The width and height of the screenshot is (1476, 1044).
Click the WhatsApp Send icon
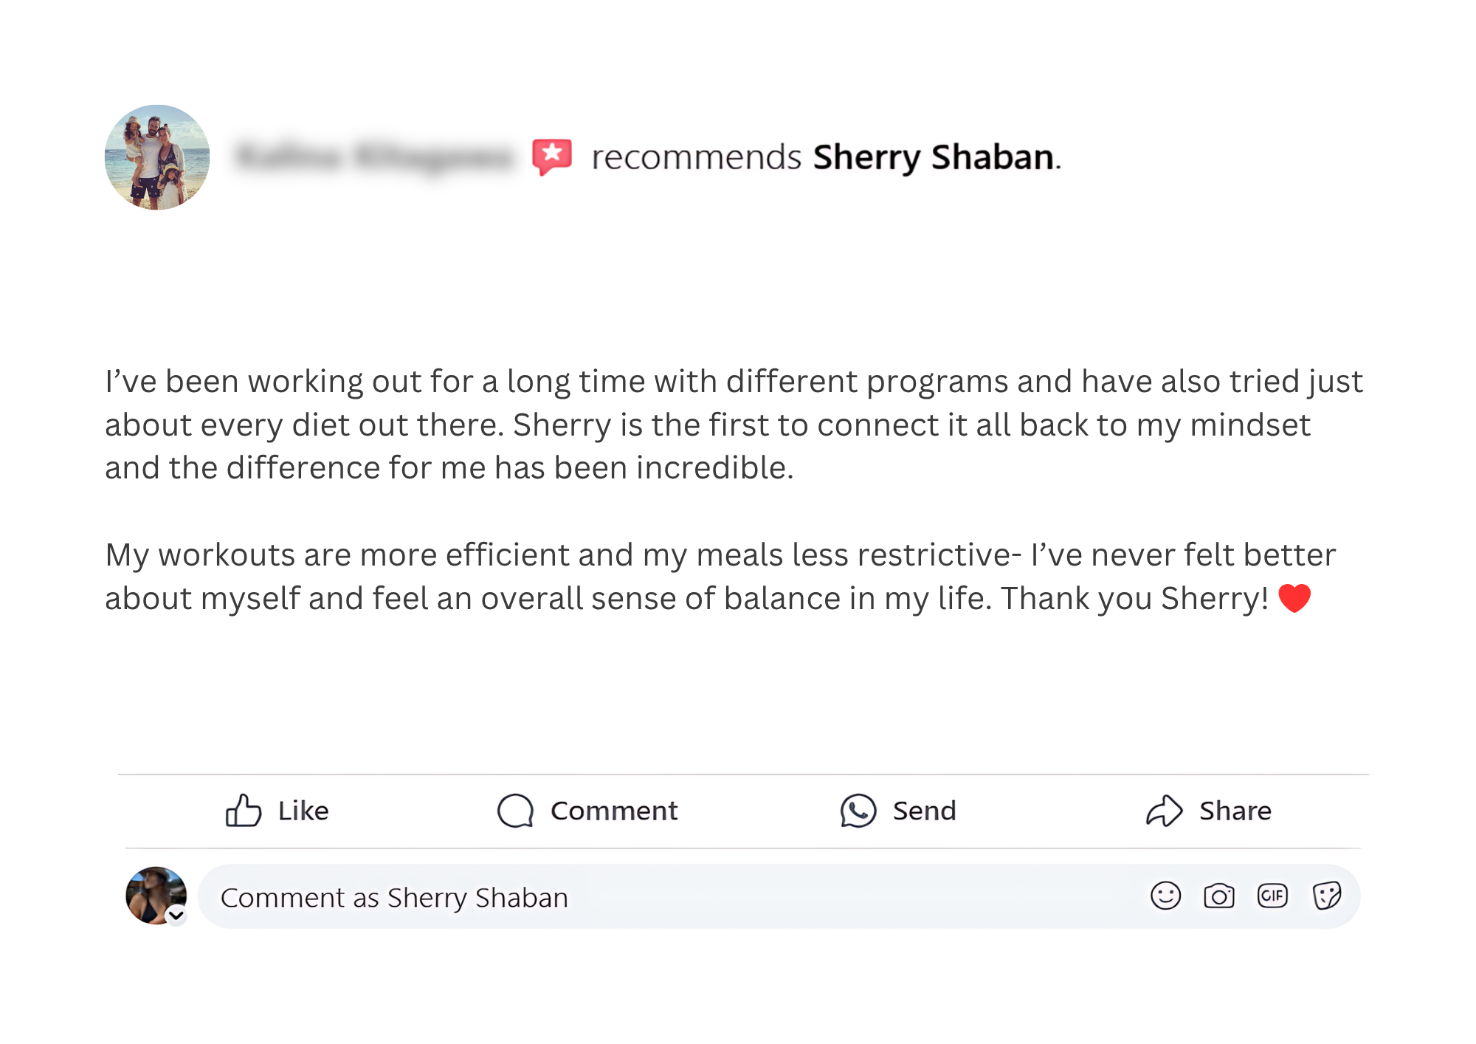point(858,811)
